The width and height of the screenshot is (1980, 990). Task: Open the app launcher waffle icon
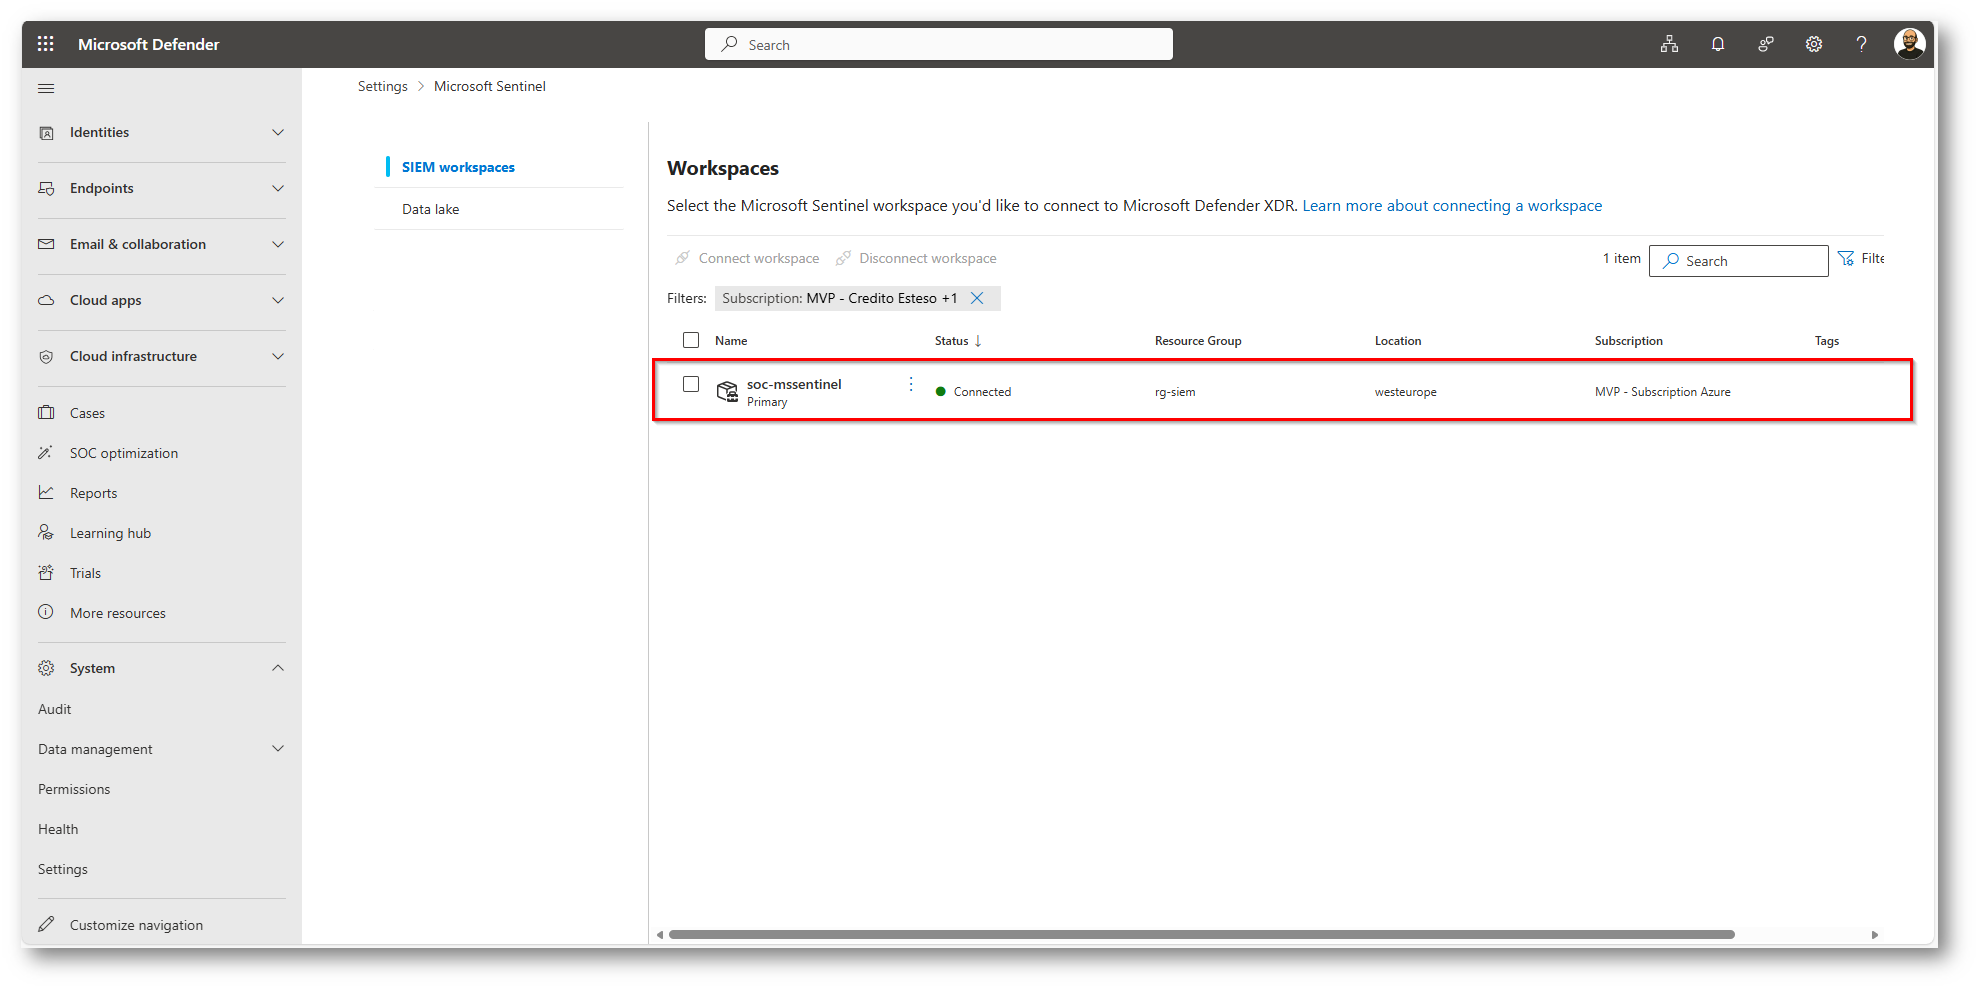[46, 44]
